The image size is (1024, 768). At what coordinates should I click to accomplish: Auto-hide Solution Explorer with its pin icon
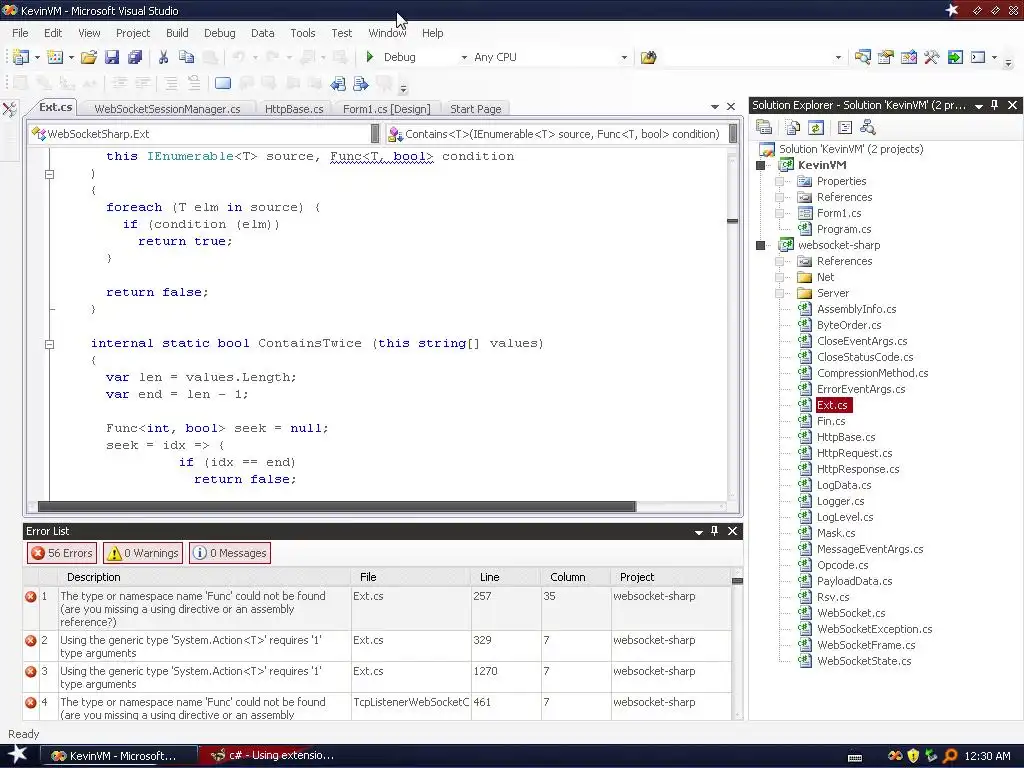pyautogui.click(x=995, y=105)
